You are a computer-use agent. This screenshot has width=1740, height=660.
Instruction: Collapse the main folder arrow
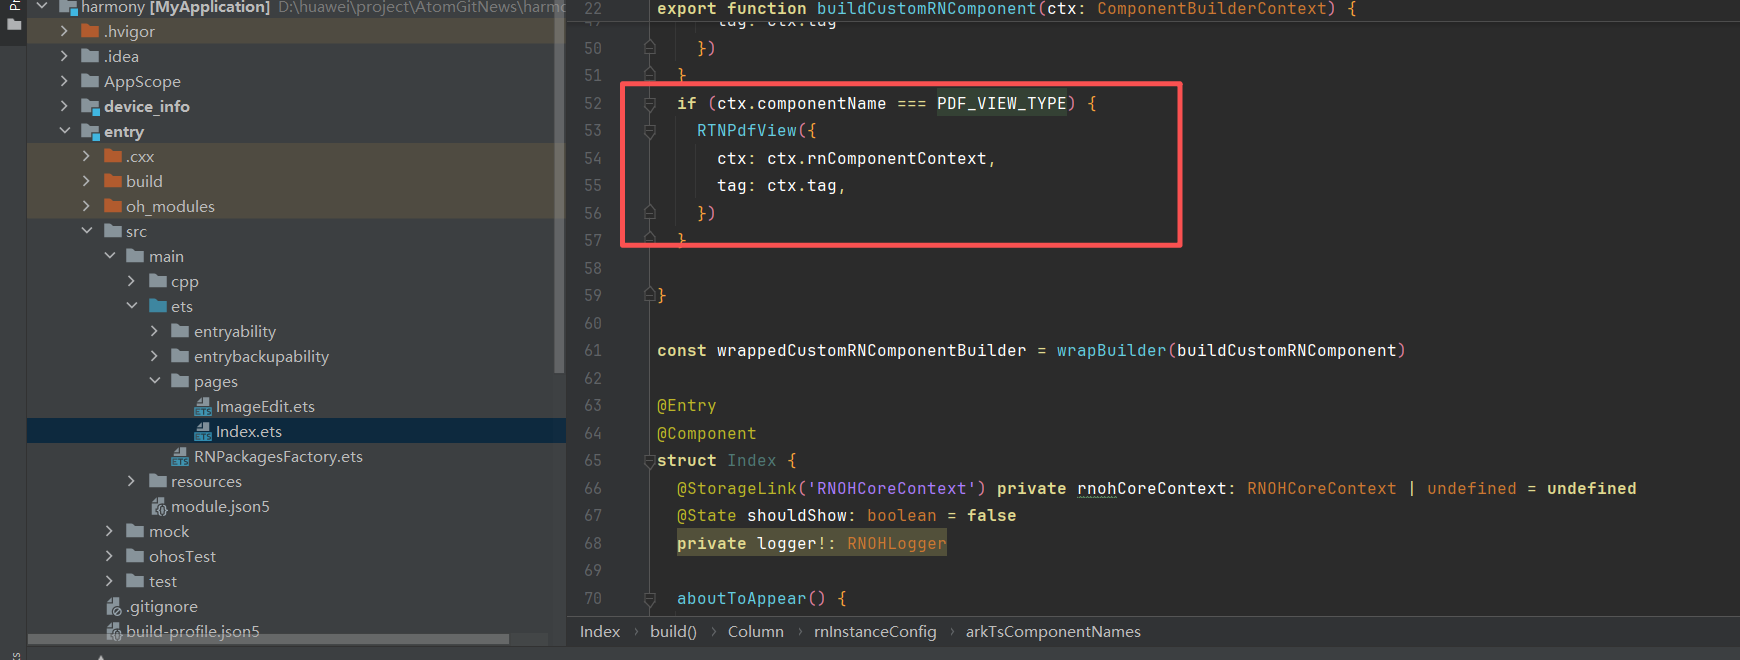click(110, 256)
